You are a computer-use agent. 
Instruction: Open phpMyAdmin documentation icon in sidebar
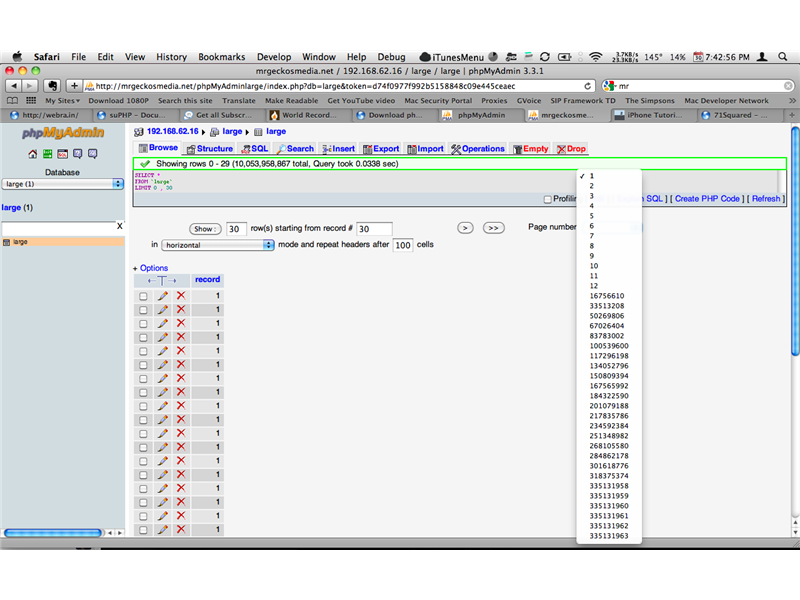pyautogui.click(x=77, y=153)
